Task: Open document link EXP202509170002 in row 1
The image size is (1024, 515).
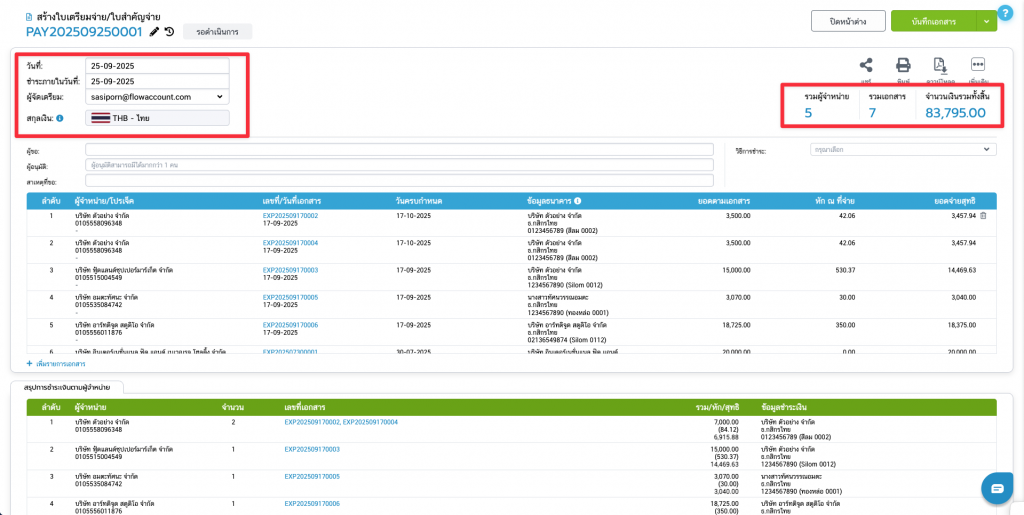Action: [x=290, y=216]
